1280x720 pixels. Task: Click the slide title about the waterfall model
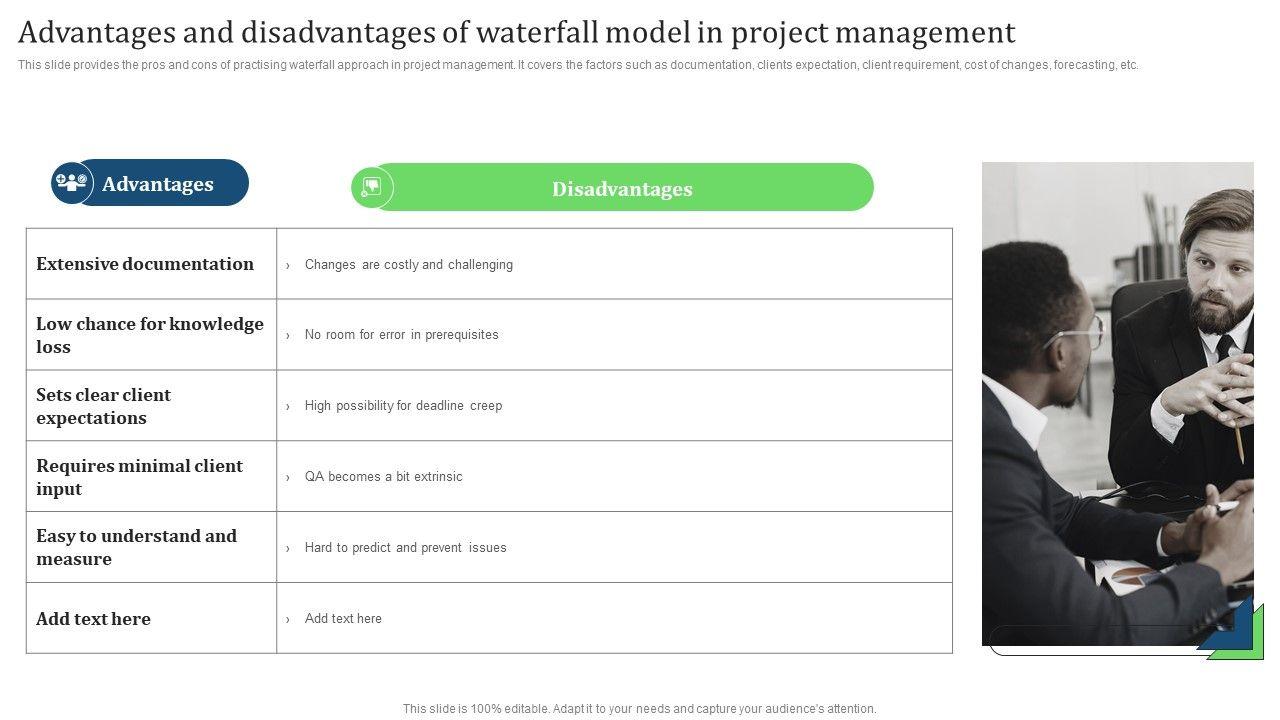516,33
